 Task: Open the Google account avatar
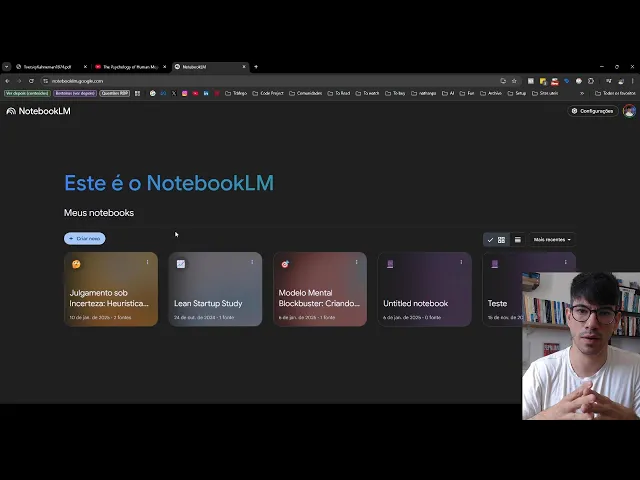629,111
